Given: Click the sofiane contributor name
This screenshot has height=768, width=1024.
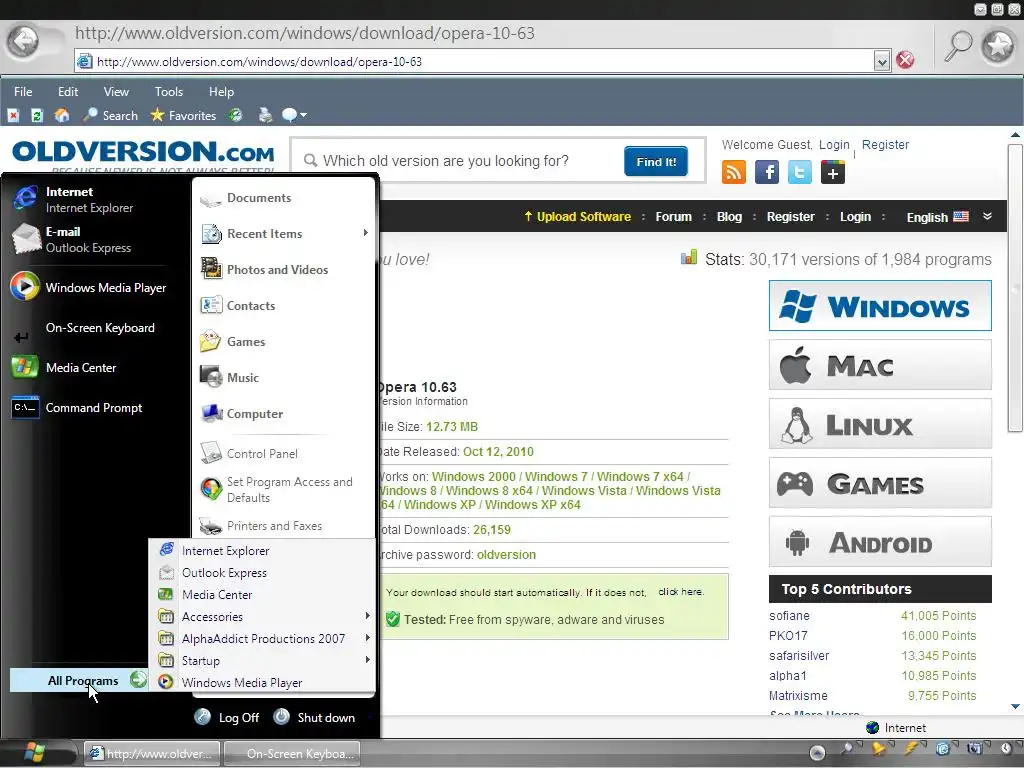Looking at the screenshot, I should 789,616.
